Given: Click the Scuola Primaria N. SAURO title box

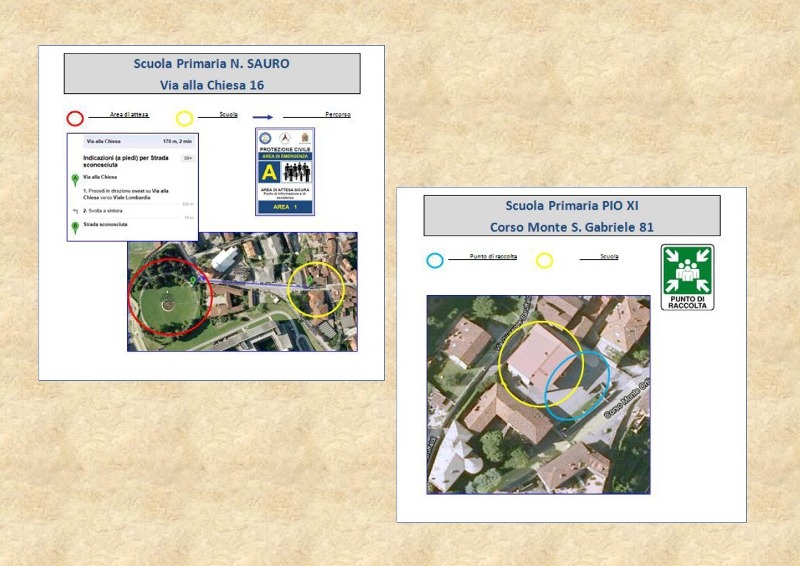Looking at the screenshot, I should click(x=212, y=74).
